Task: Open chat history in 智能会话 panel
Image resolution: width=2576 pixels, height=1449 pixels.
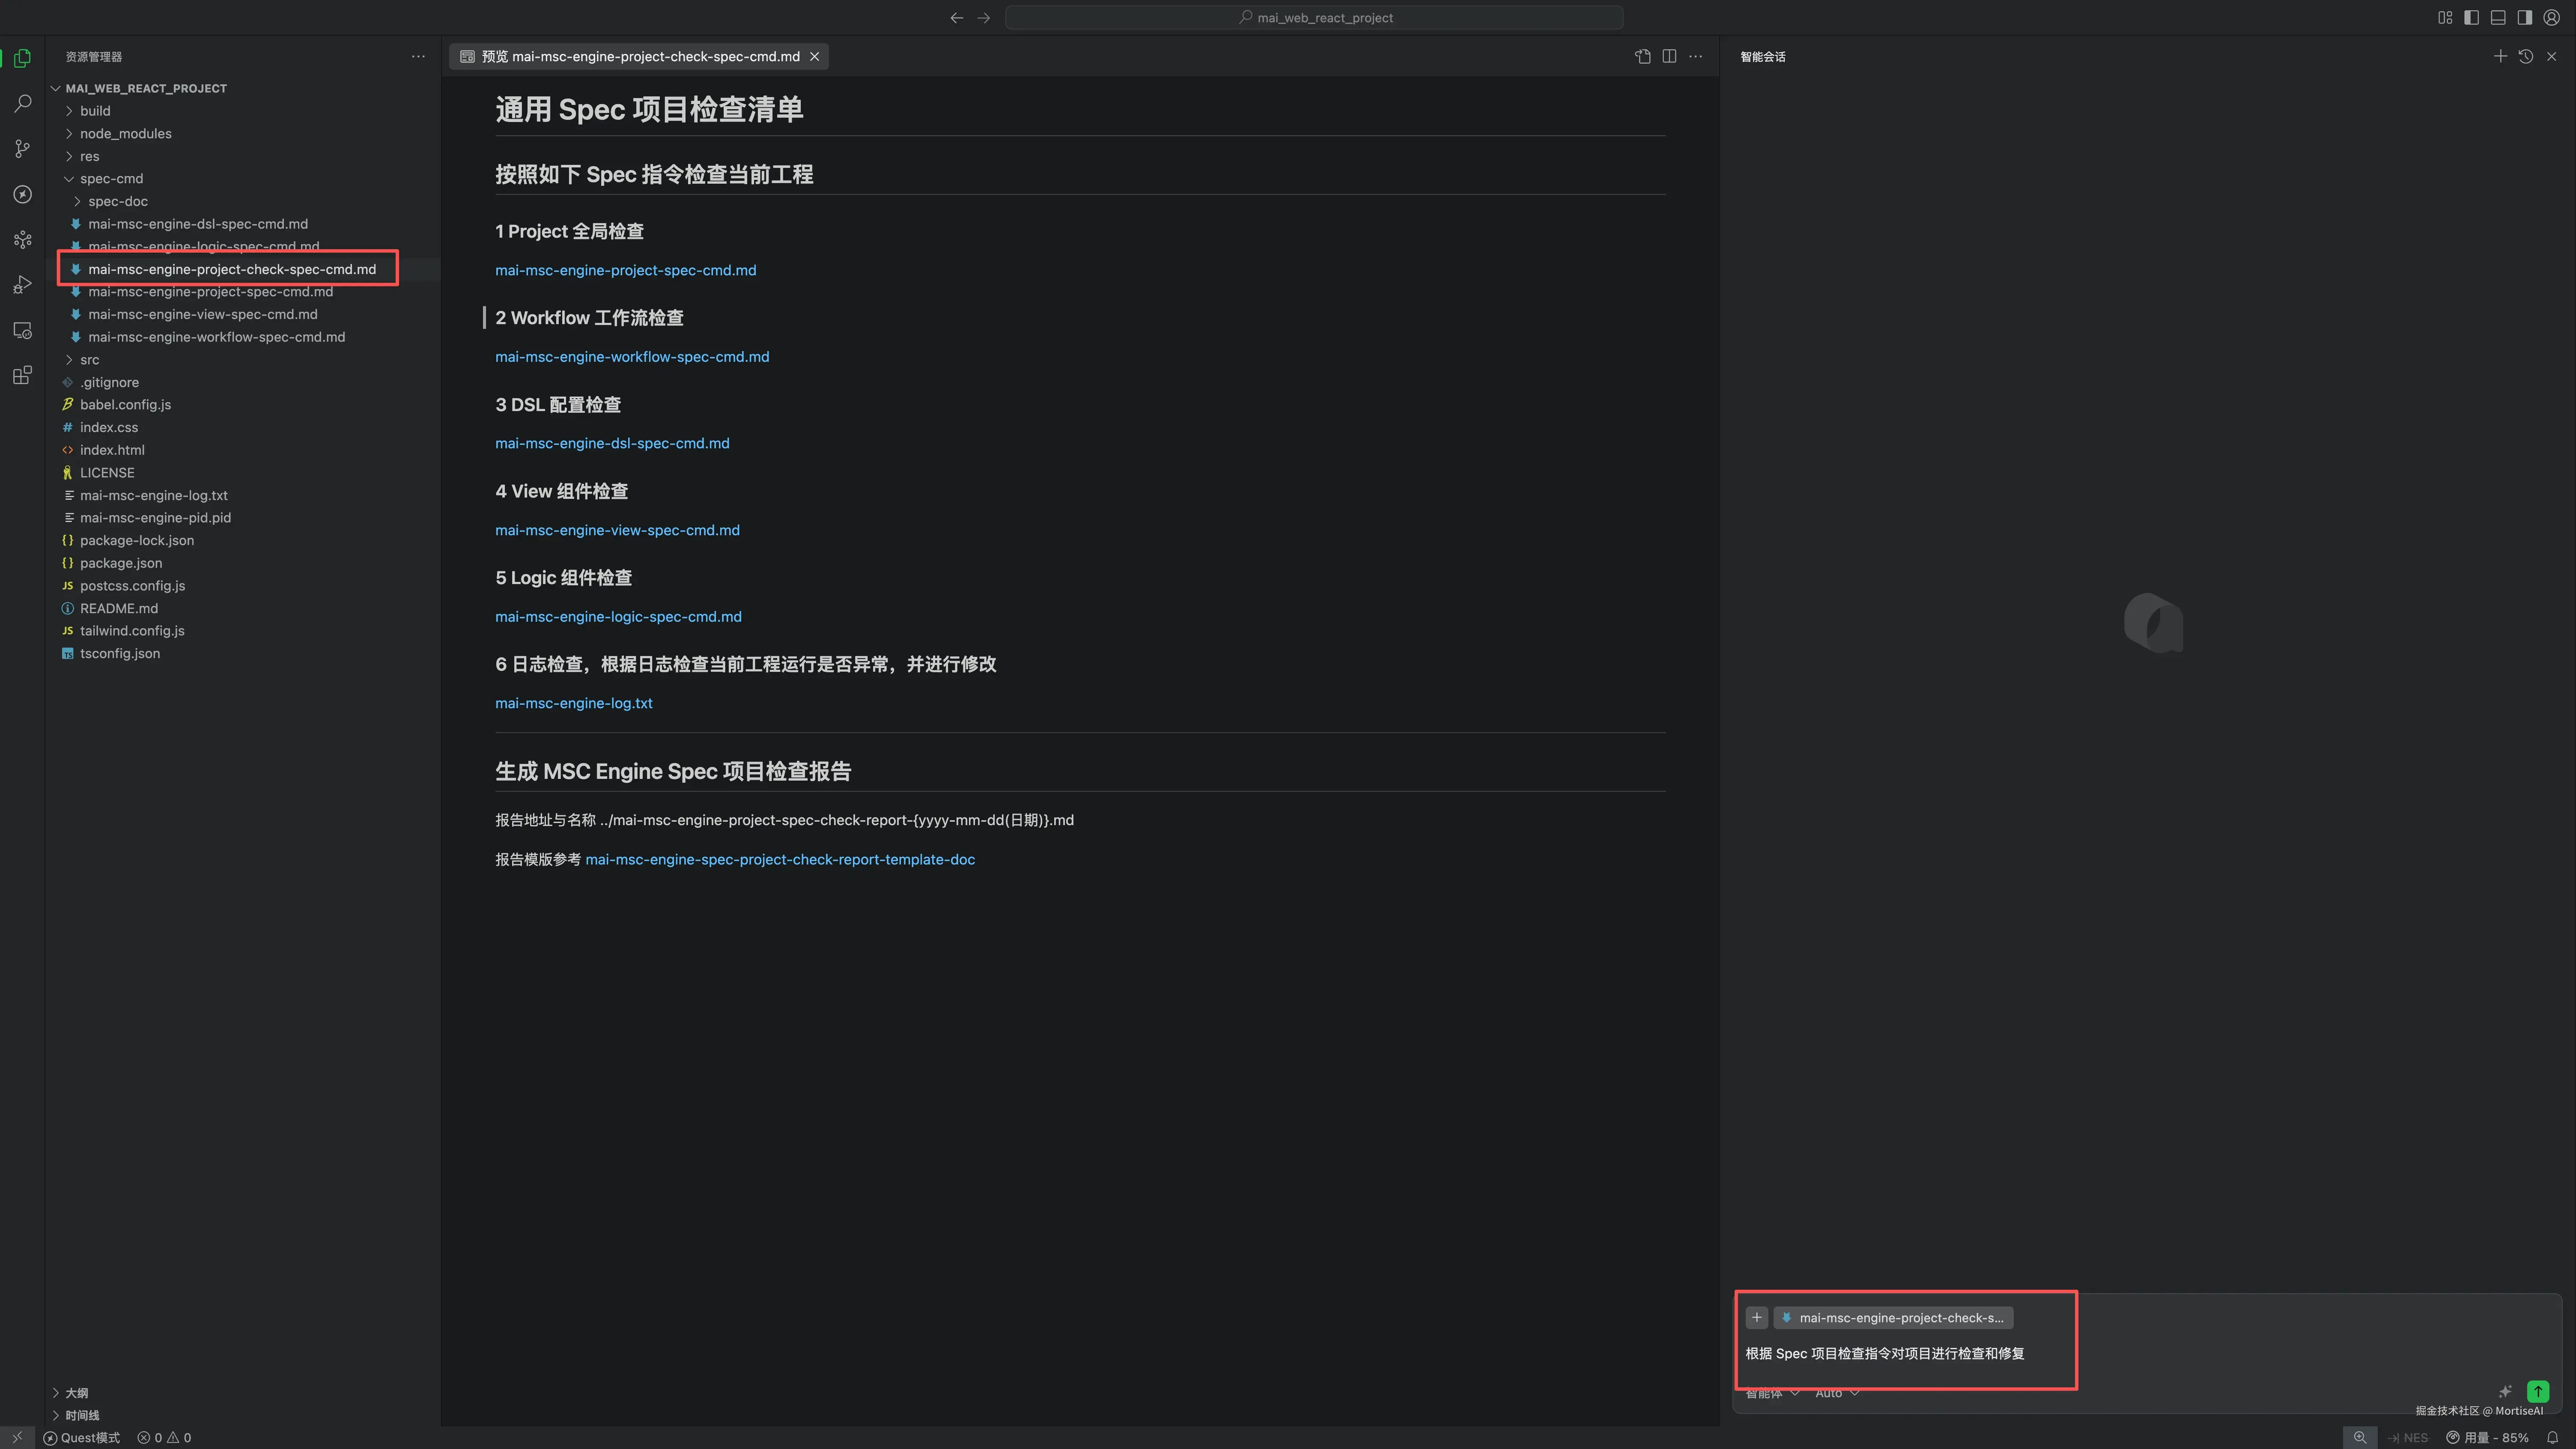Action: click(x=2525, y=57)
